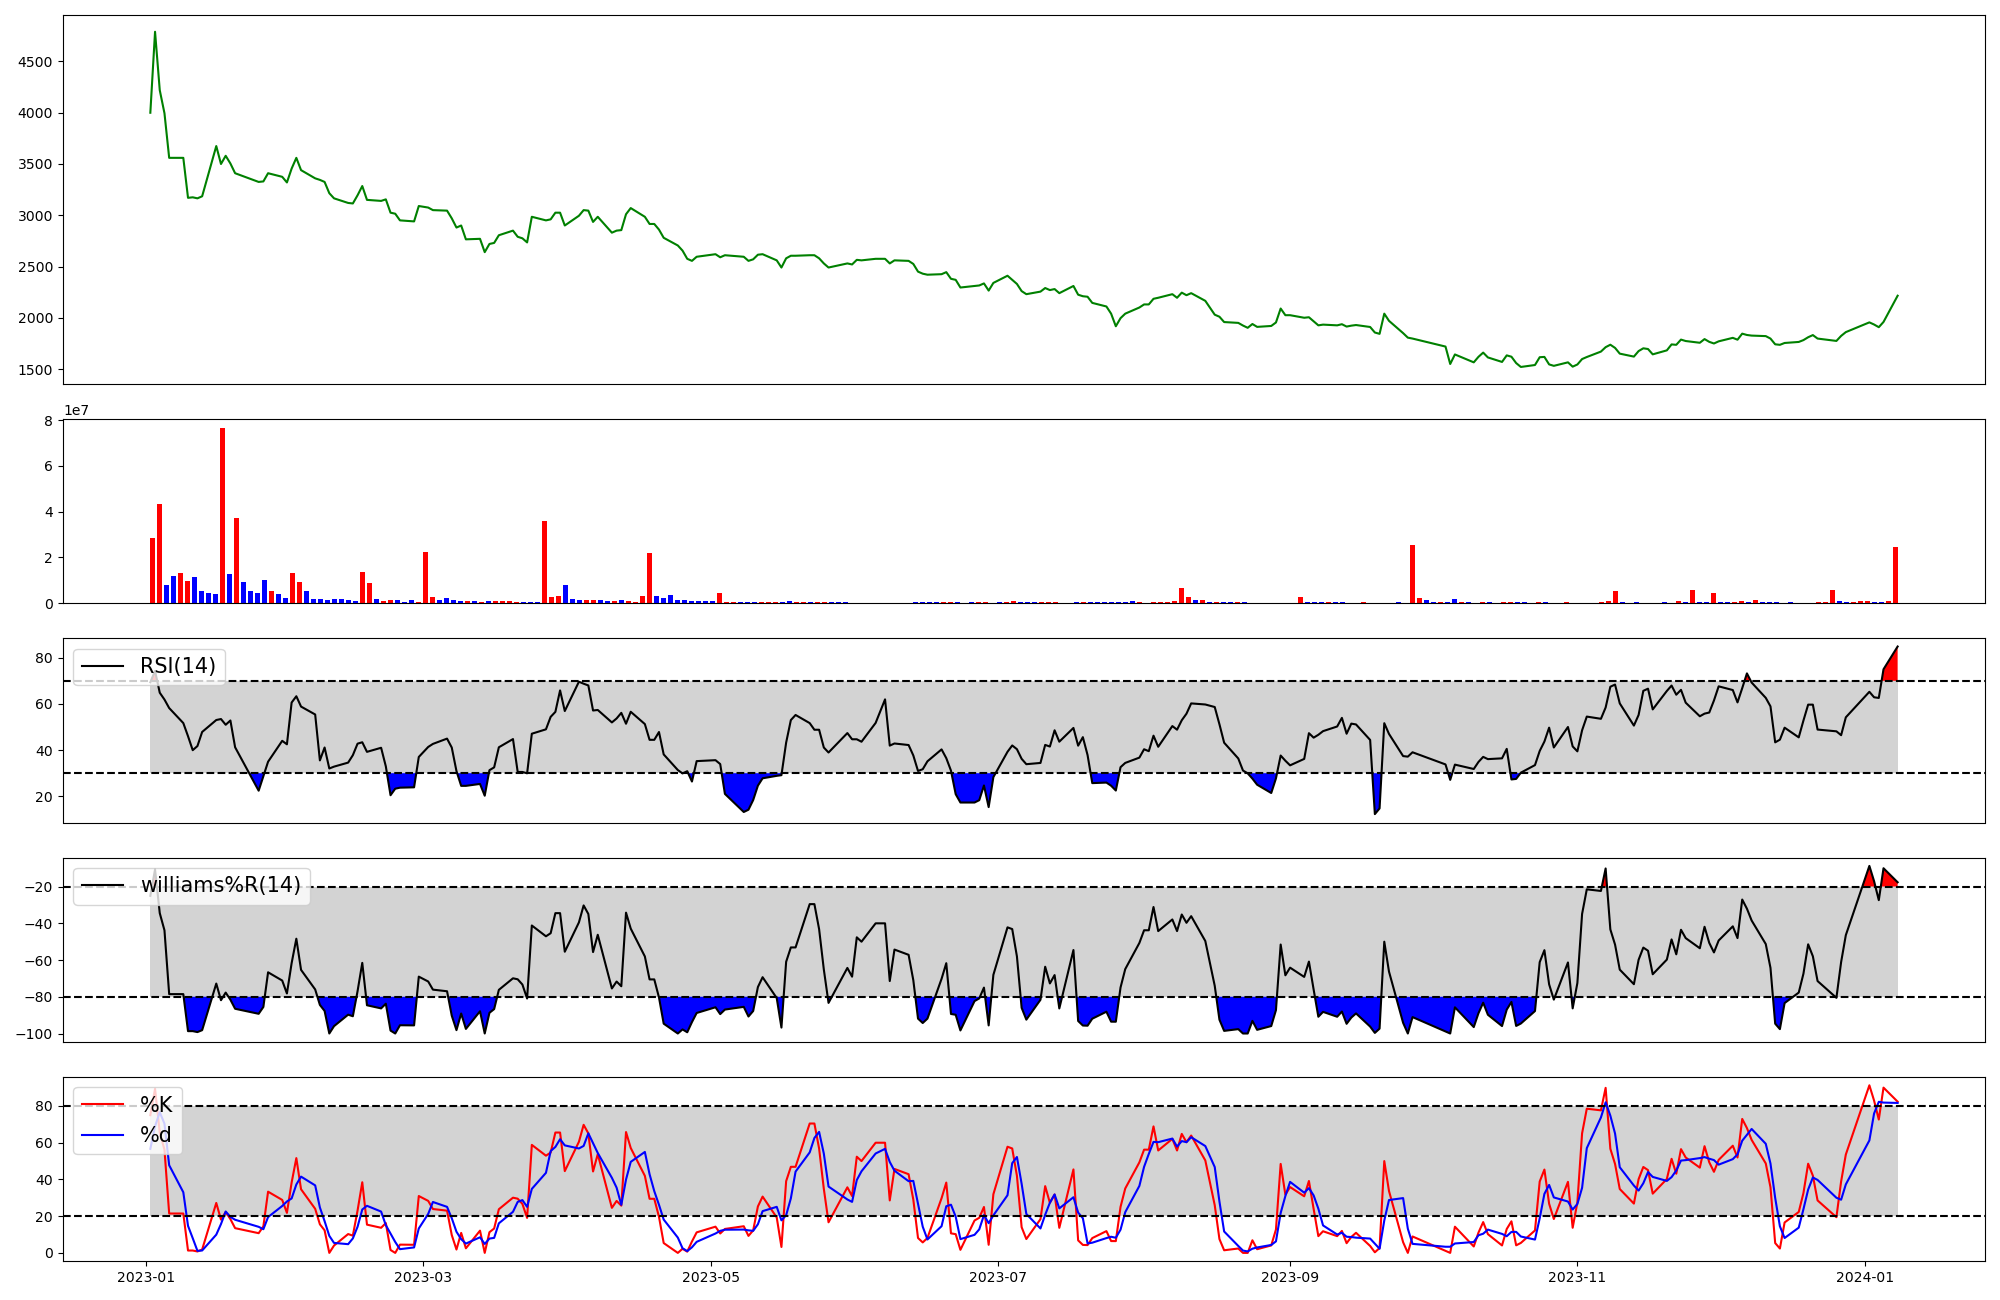Click the 2023-09 x-axis date label
The image size is (2000, 1300).
[1290, 1277]
